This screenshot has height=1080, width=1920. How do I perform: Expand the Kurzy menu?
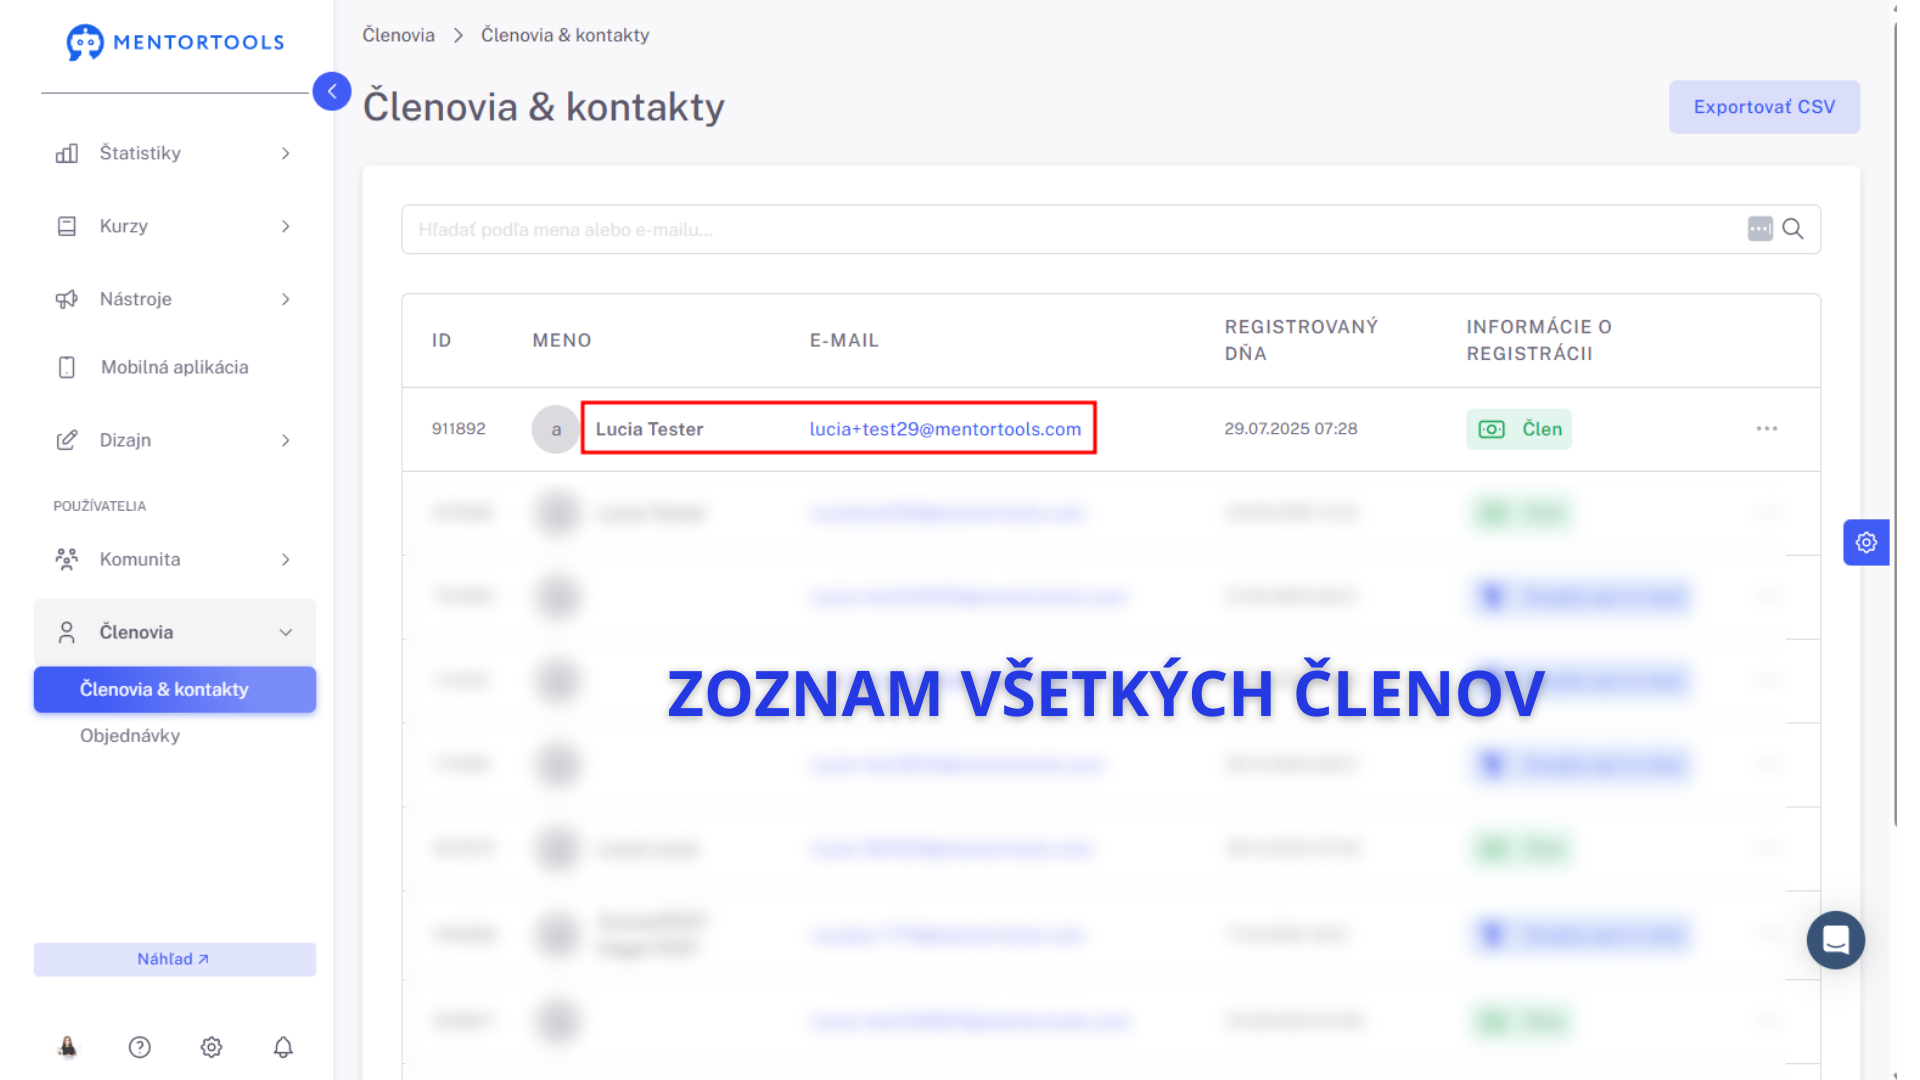tap(175, 226)
